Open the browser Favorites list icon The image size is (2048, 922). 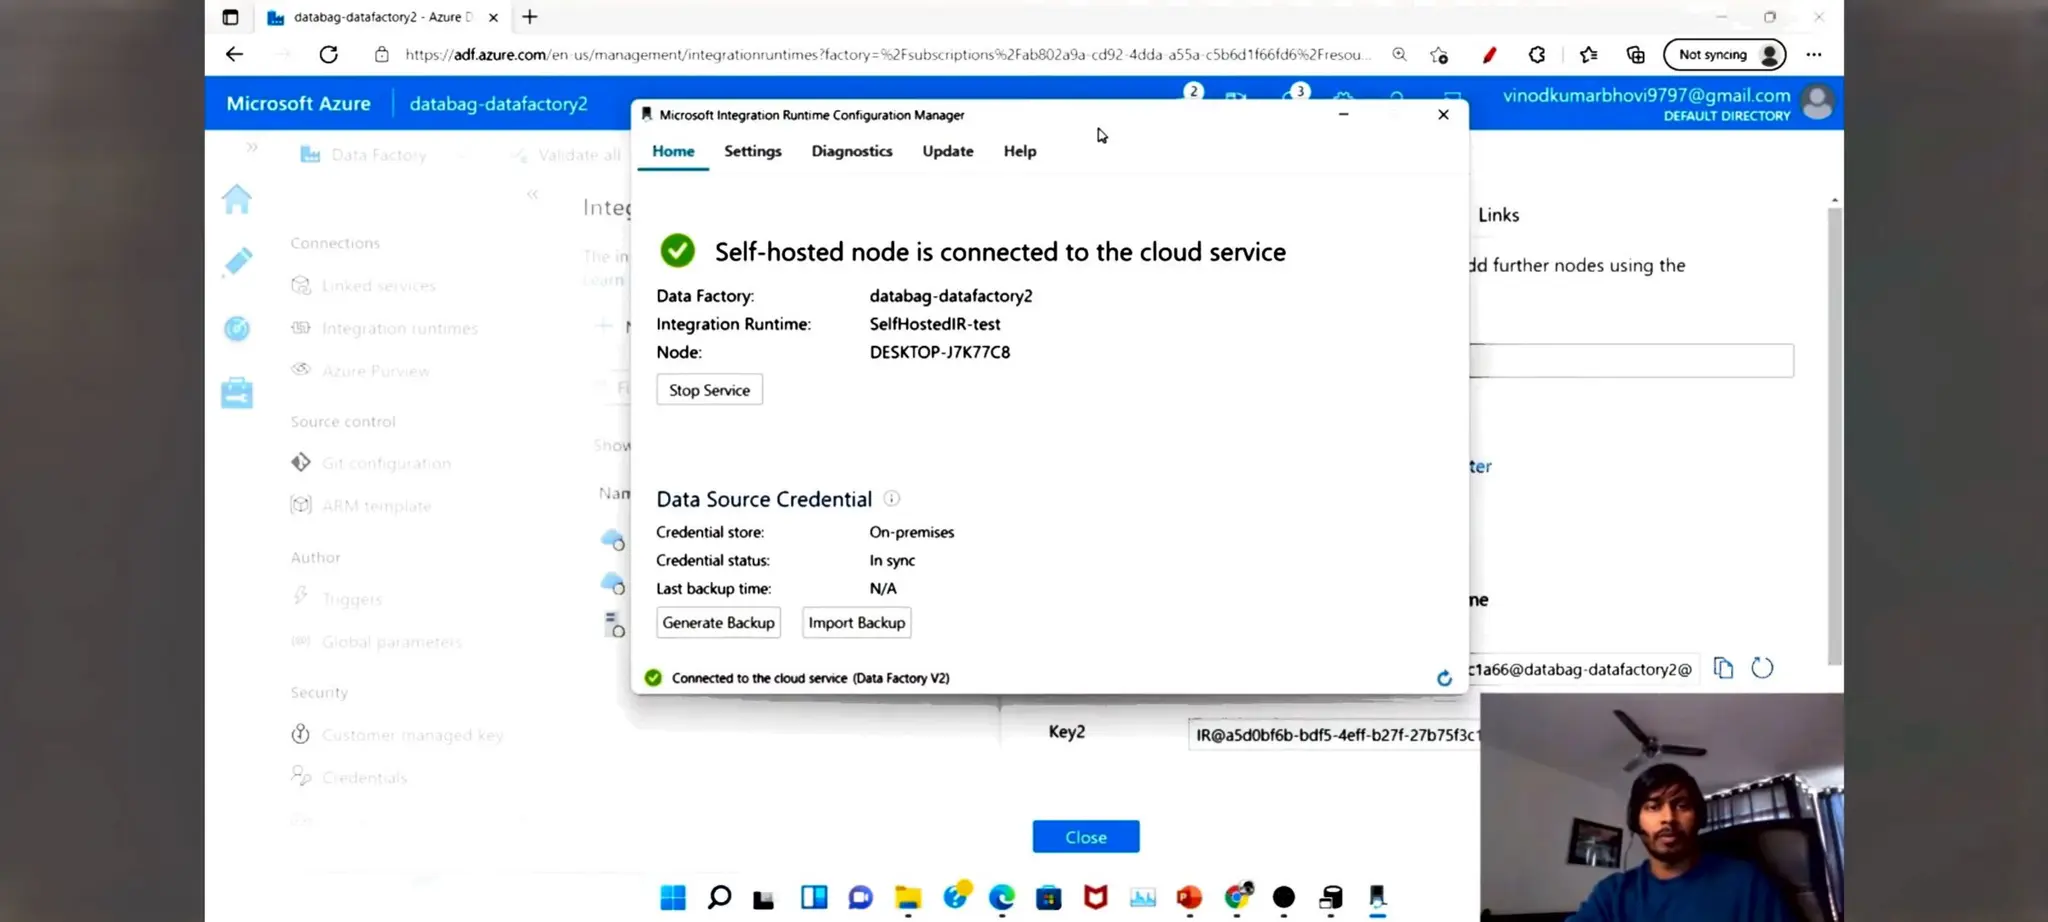pyautogui.click(x=1588, y=55)
